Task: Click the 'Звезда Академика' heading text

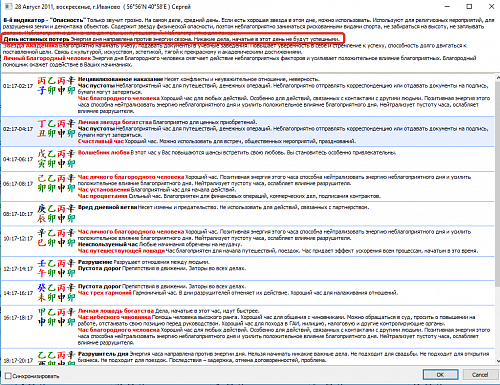Action: coord(30,45)
